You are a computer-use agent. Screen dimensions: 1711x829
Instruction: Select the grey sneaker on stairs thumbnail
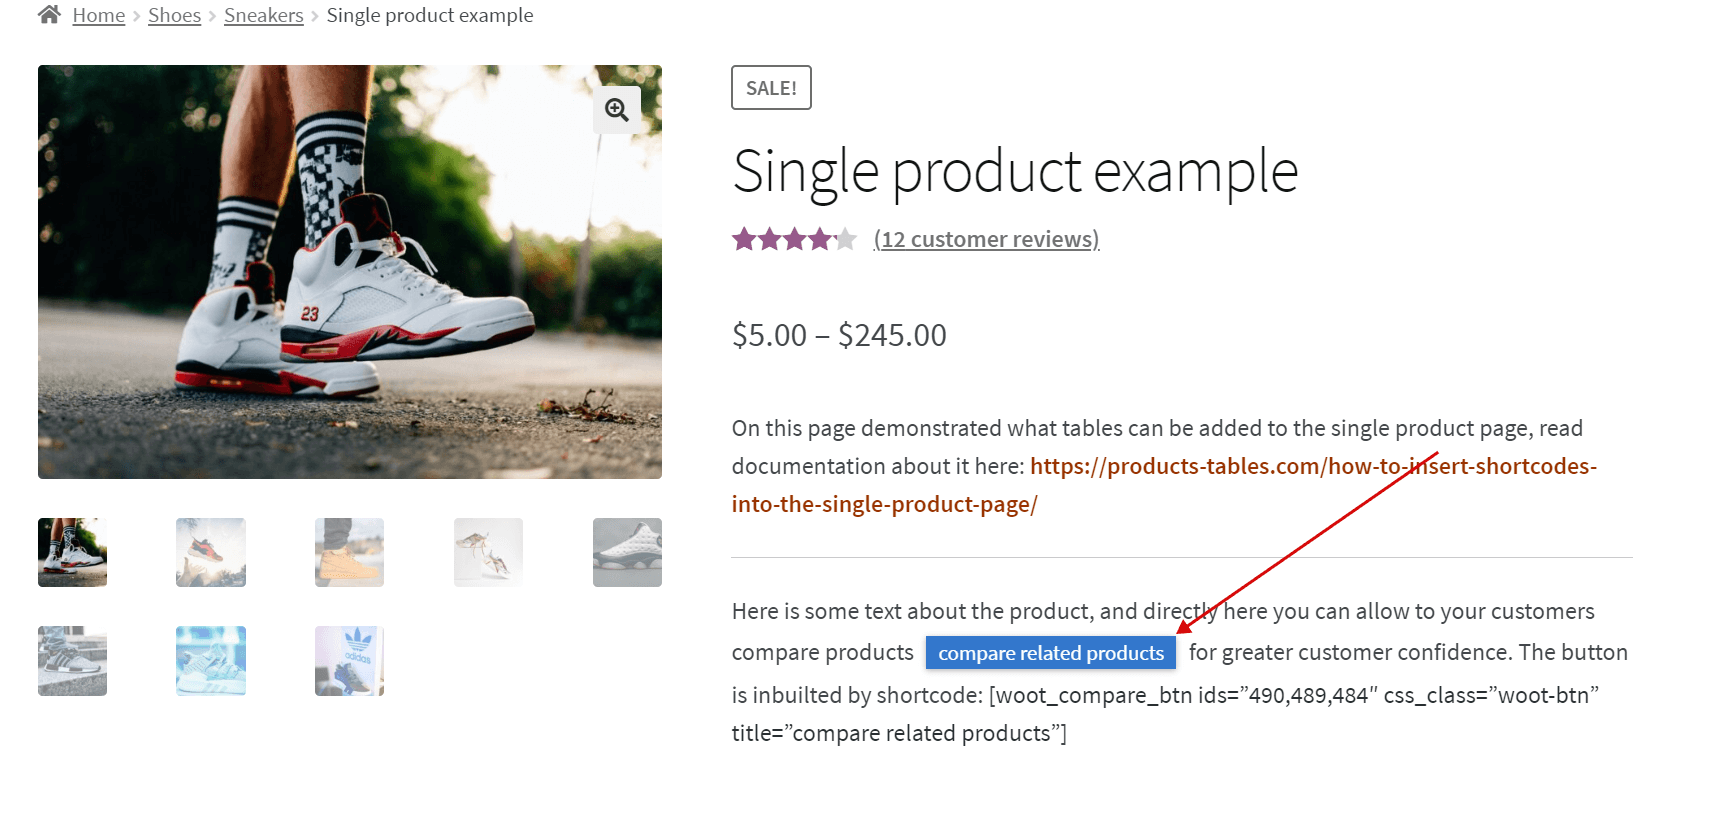tap(72, 661)
